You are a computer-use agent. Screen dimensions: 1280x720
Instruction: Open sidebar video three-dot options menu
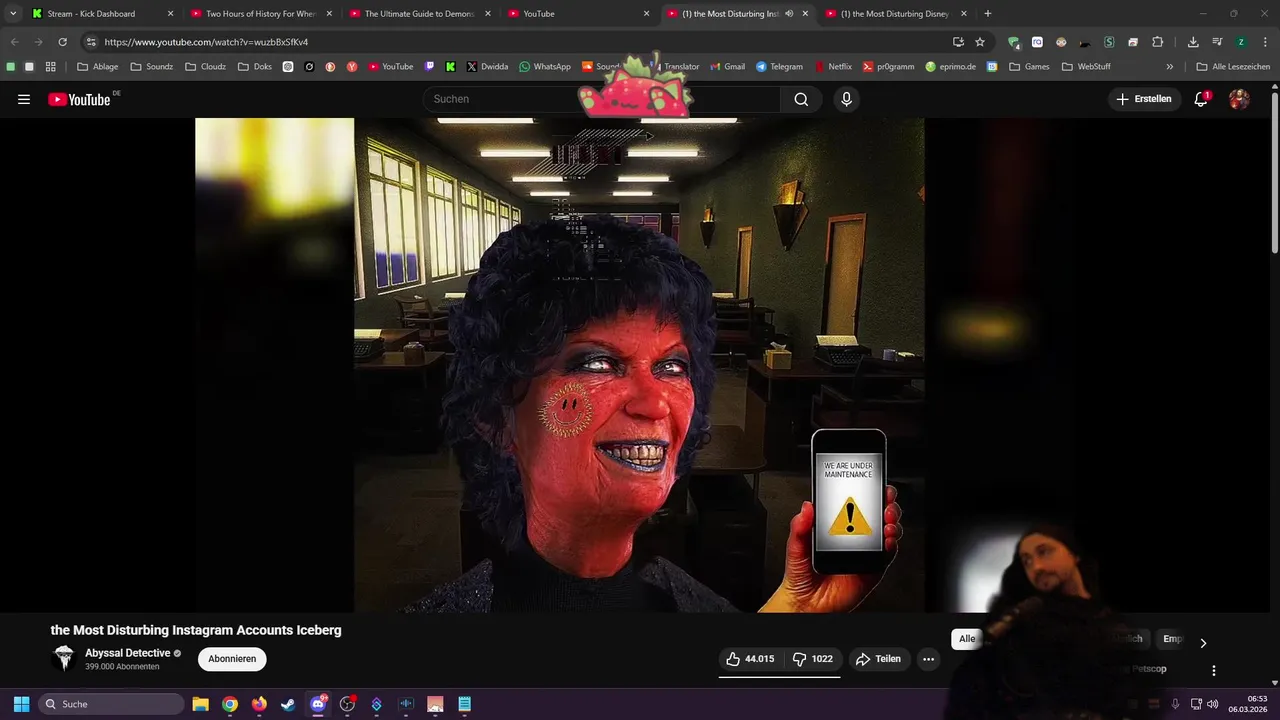(x=1214, y=670)
